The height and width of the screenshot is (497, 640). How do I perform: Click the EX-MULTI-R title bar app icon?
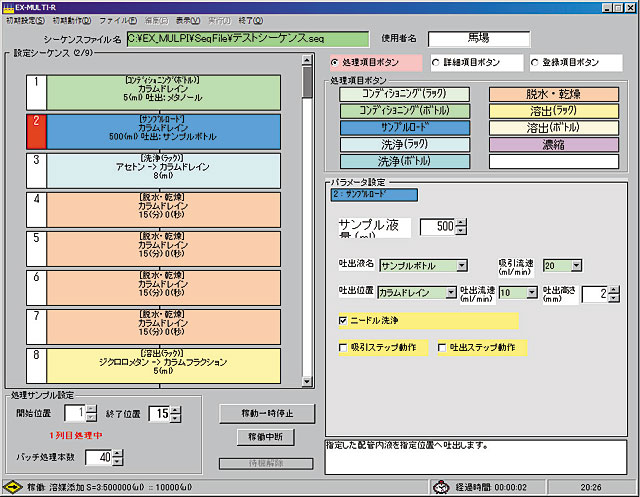click(x=8, y=7)
